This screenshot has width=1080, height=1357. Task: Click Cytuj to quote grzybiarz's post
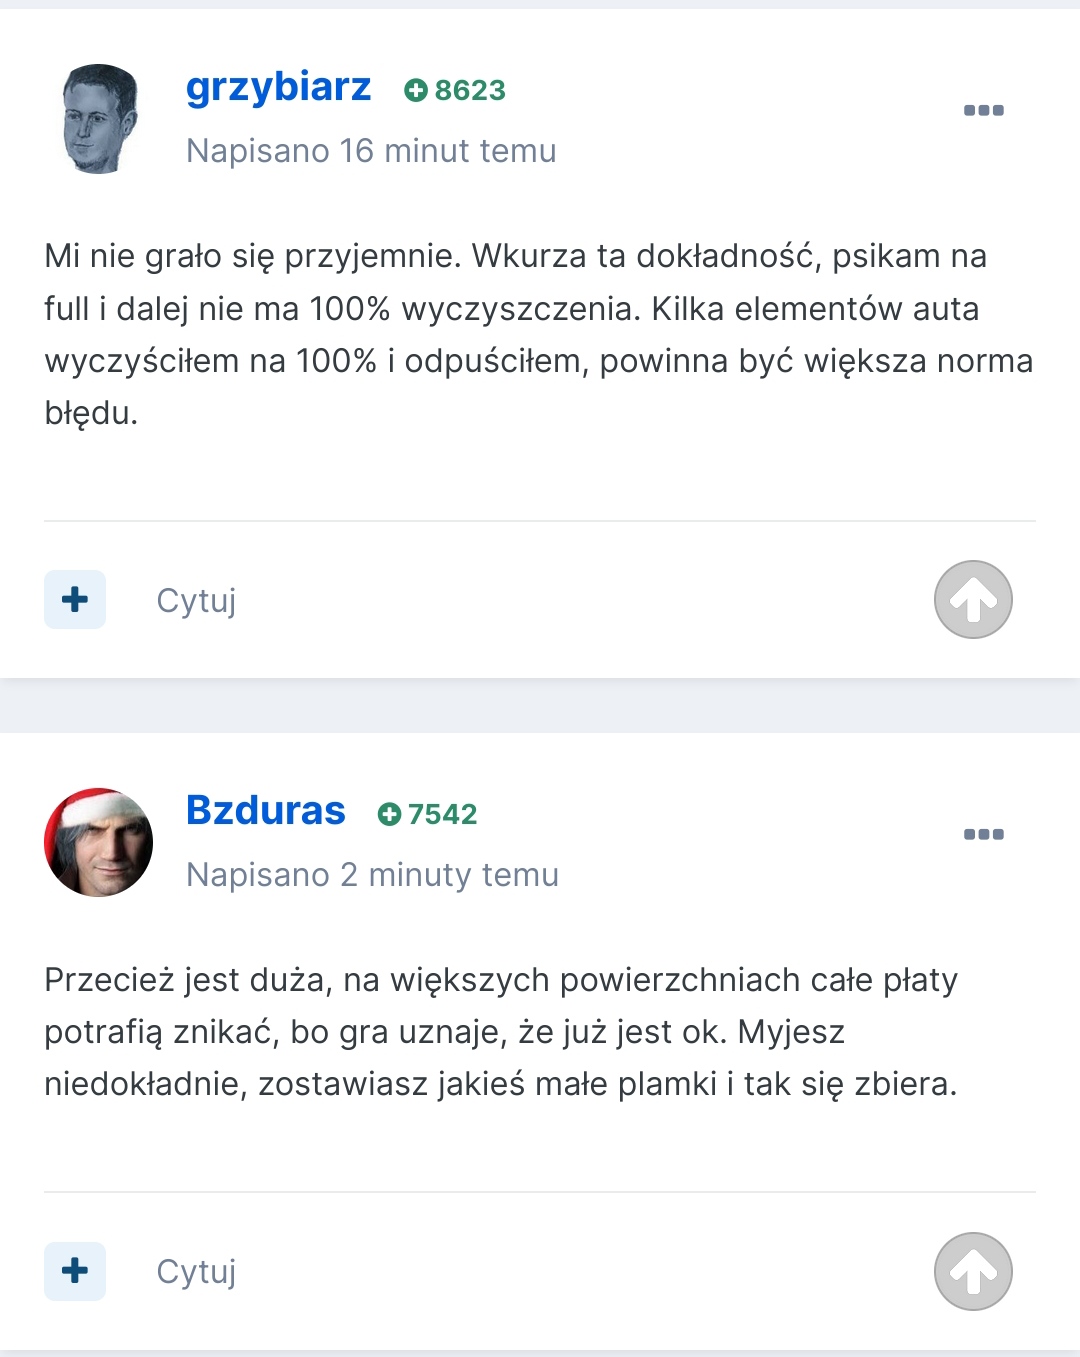tap(196, 601)
